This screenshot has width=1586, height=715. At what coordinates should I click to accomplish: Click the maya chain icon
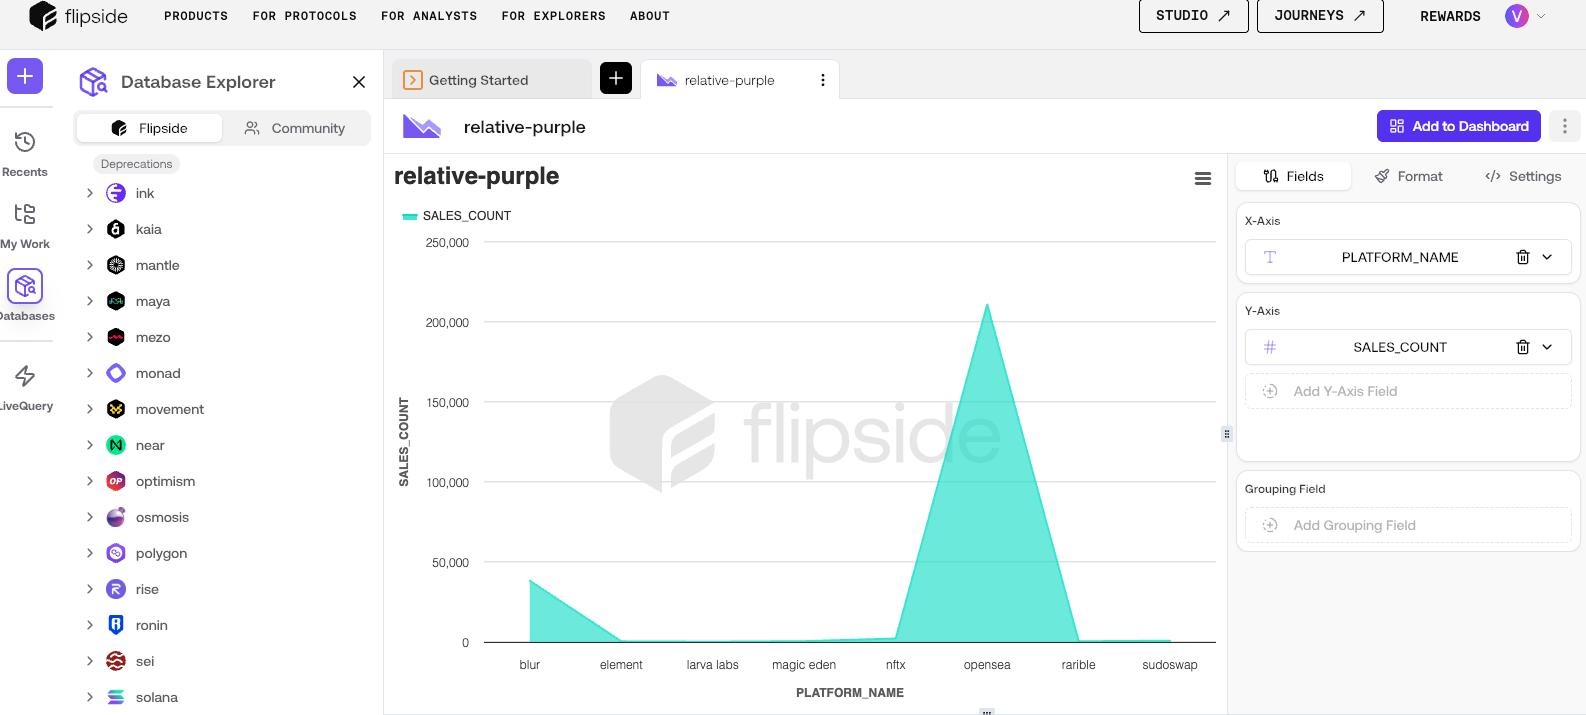116,301
